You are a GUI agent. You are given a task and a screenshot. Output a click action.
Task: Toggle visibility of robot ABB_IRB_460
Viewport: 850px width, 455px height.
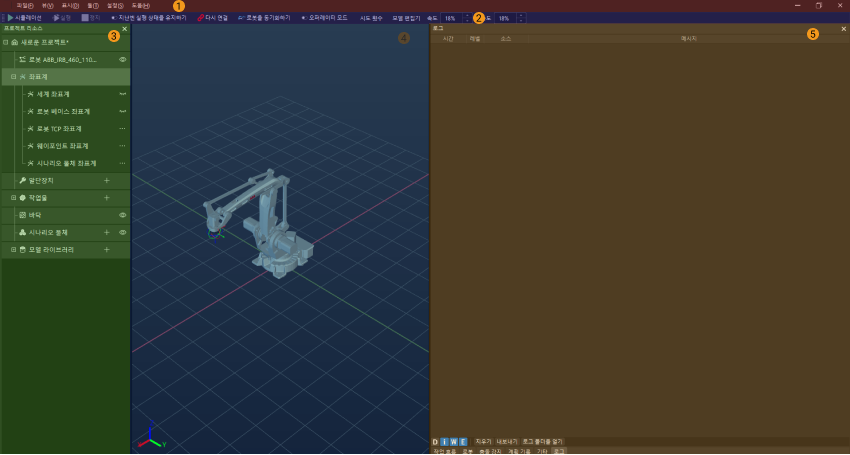[123, 60]
